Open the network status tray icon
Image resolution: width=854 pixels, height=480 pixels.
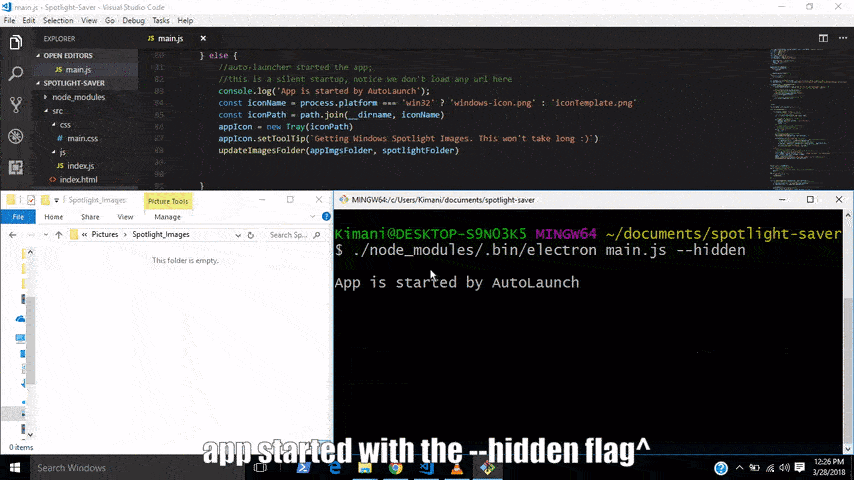(x=770, y=467)
